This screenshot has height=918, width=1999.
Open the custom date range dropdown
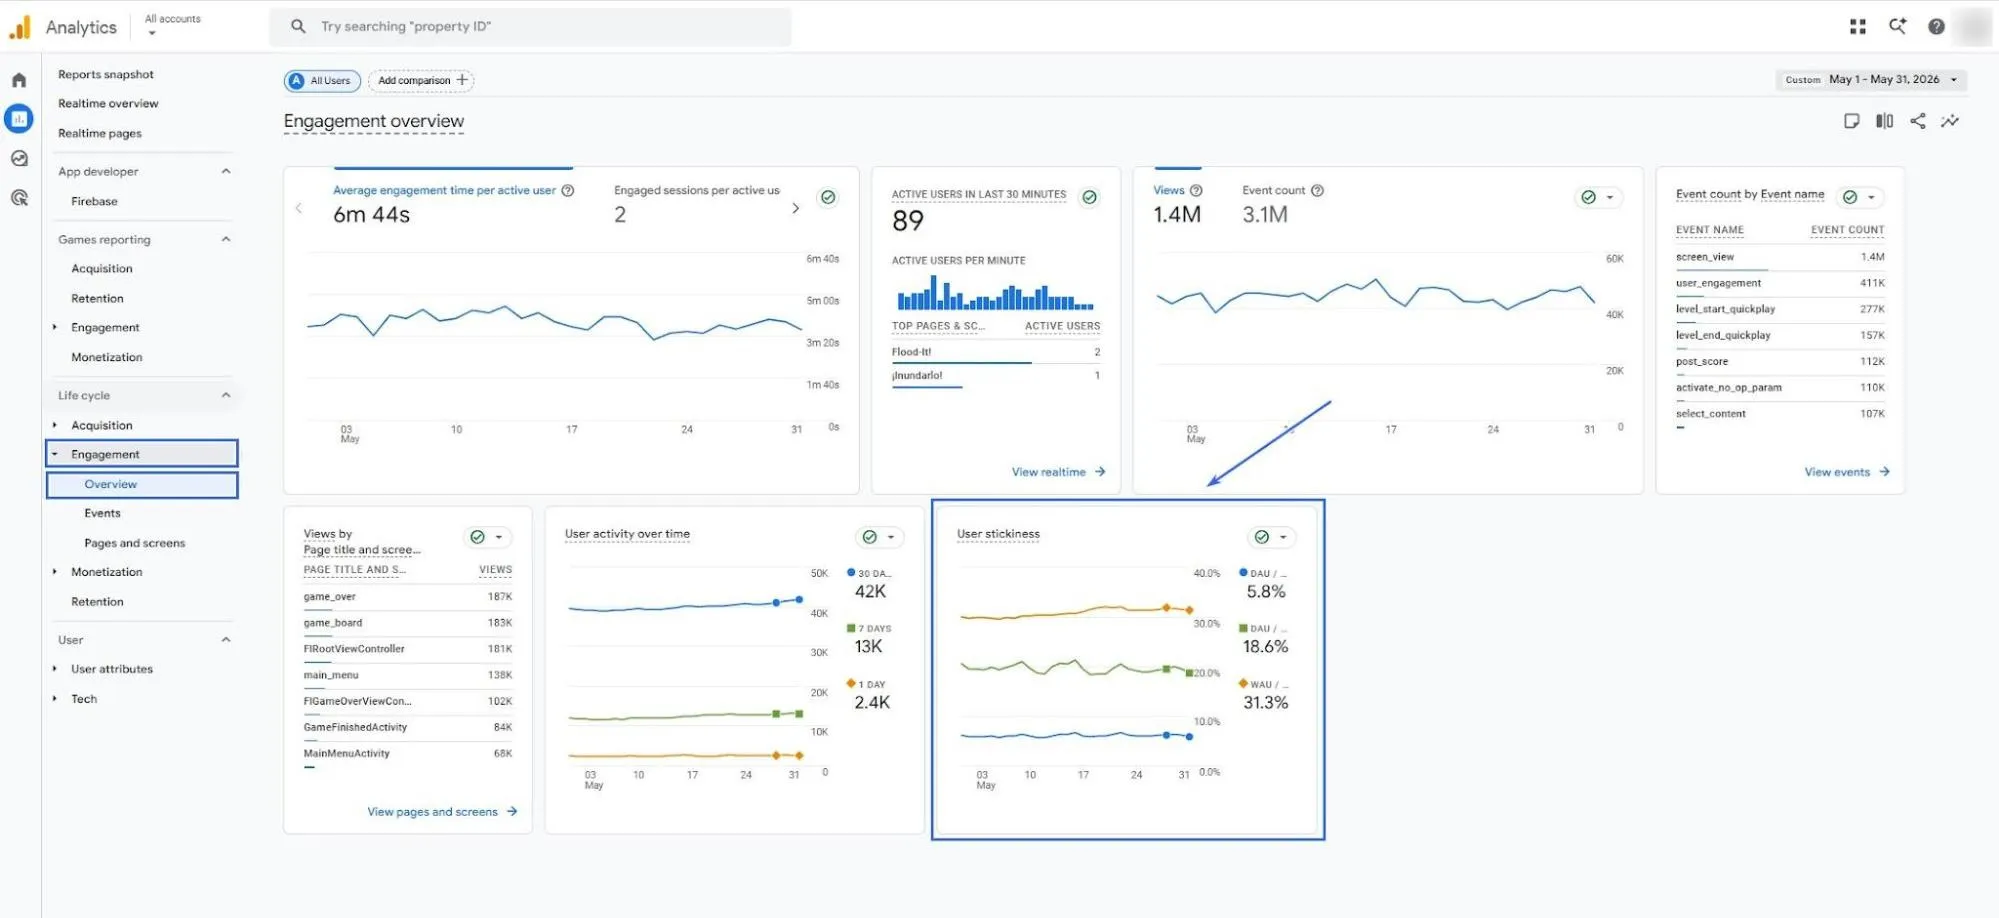point(1871,80)
